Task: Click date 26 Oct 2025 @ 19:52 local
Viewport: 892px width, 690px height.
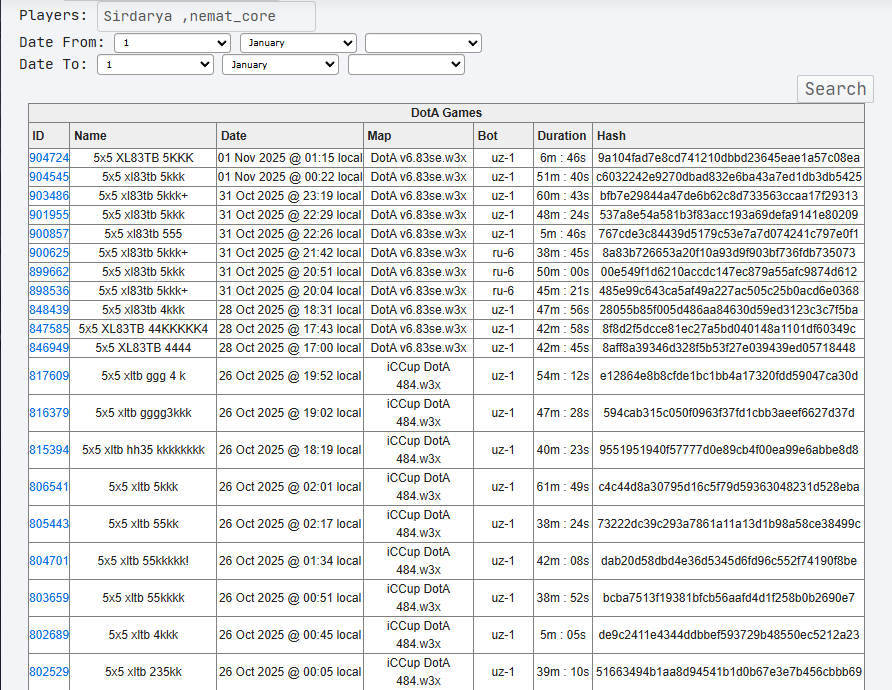Action: [290, 376]
